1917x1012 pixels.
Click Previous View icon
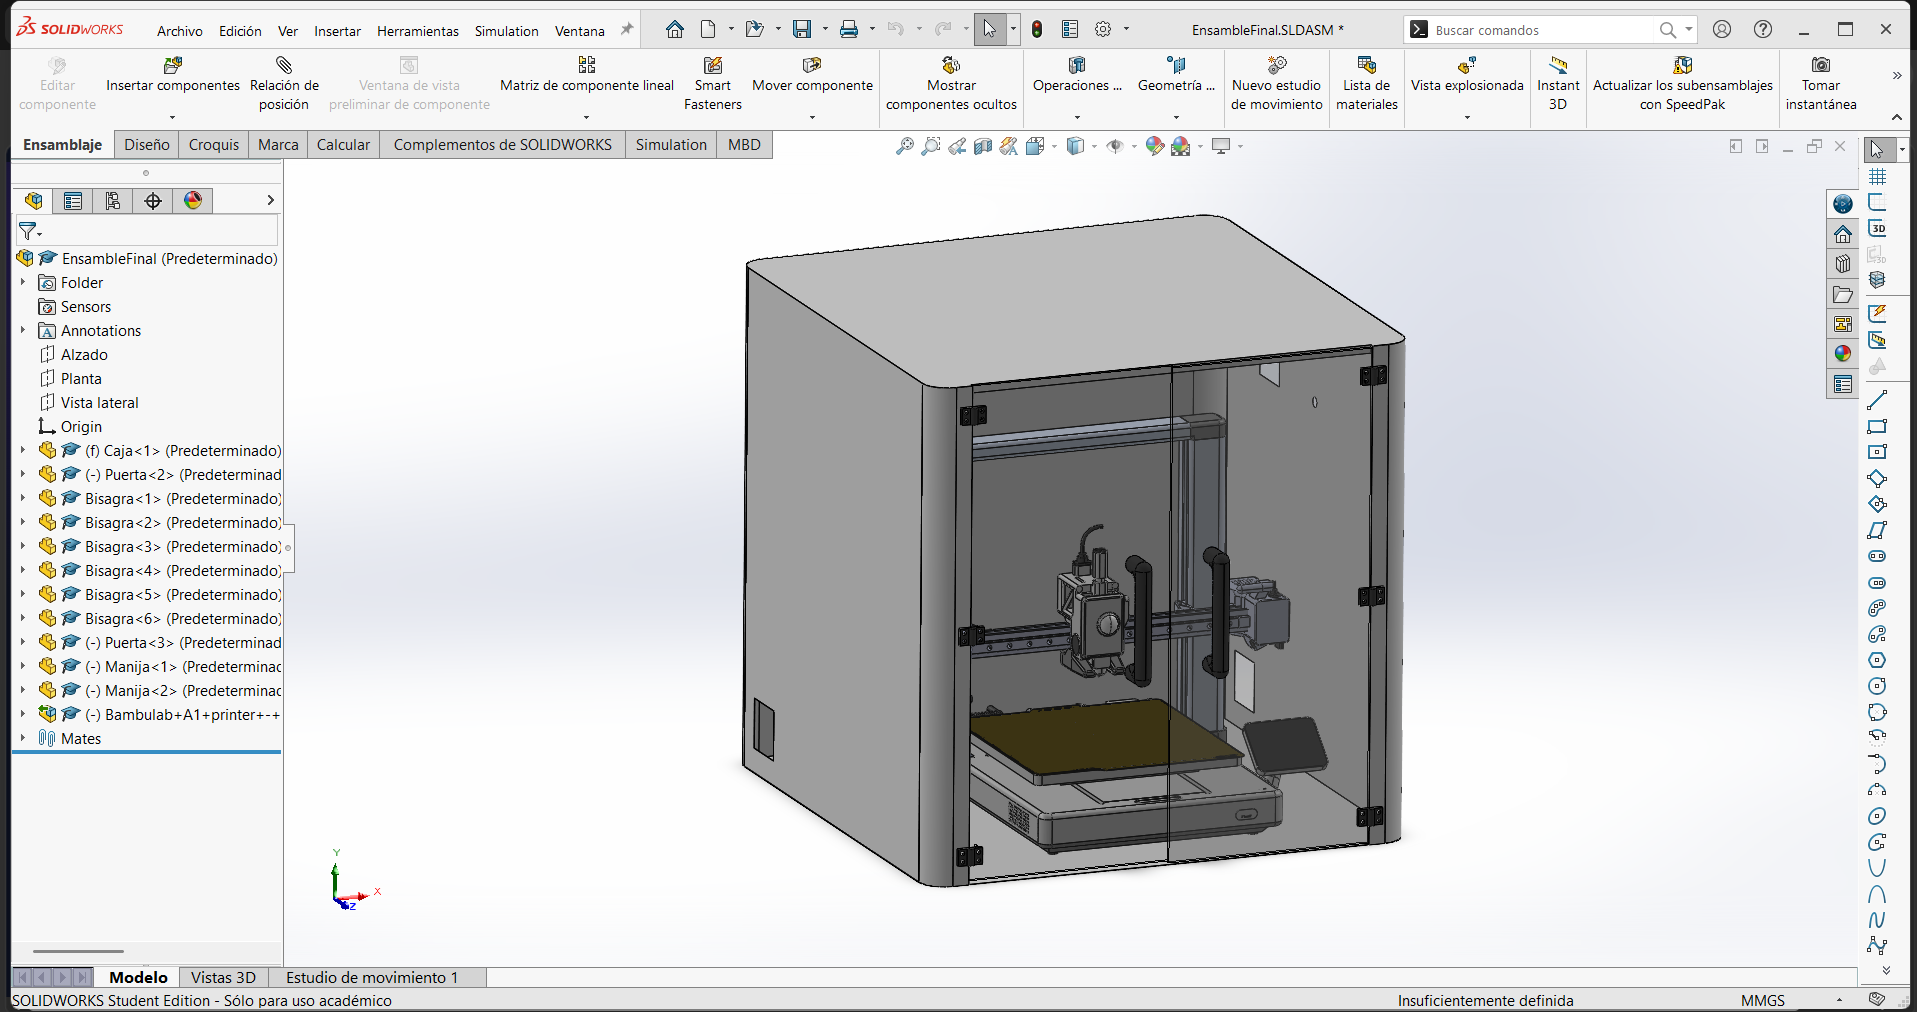957,146
